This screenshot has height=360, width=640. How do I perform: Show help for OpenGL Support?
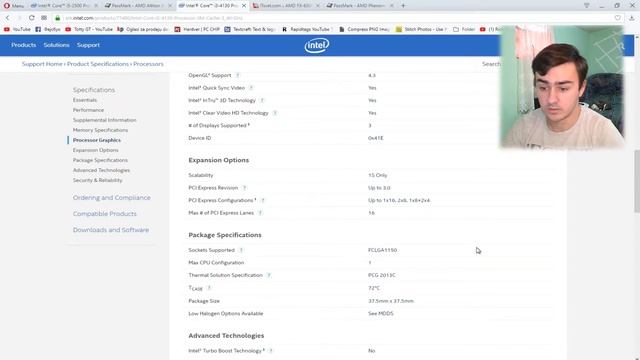(x=238, y=75)
